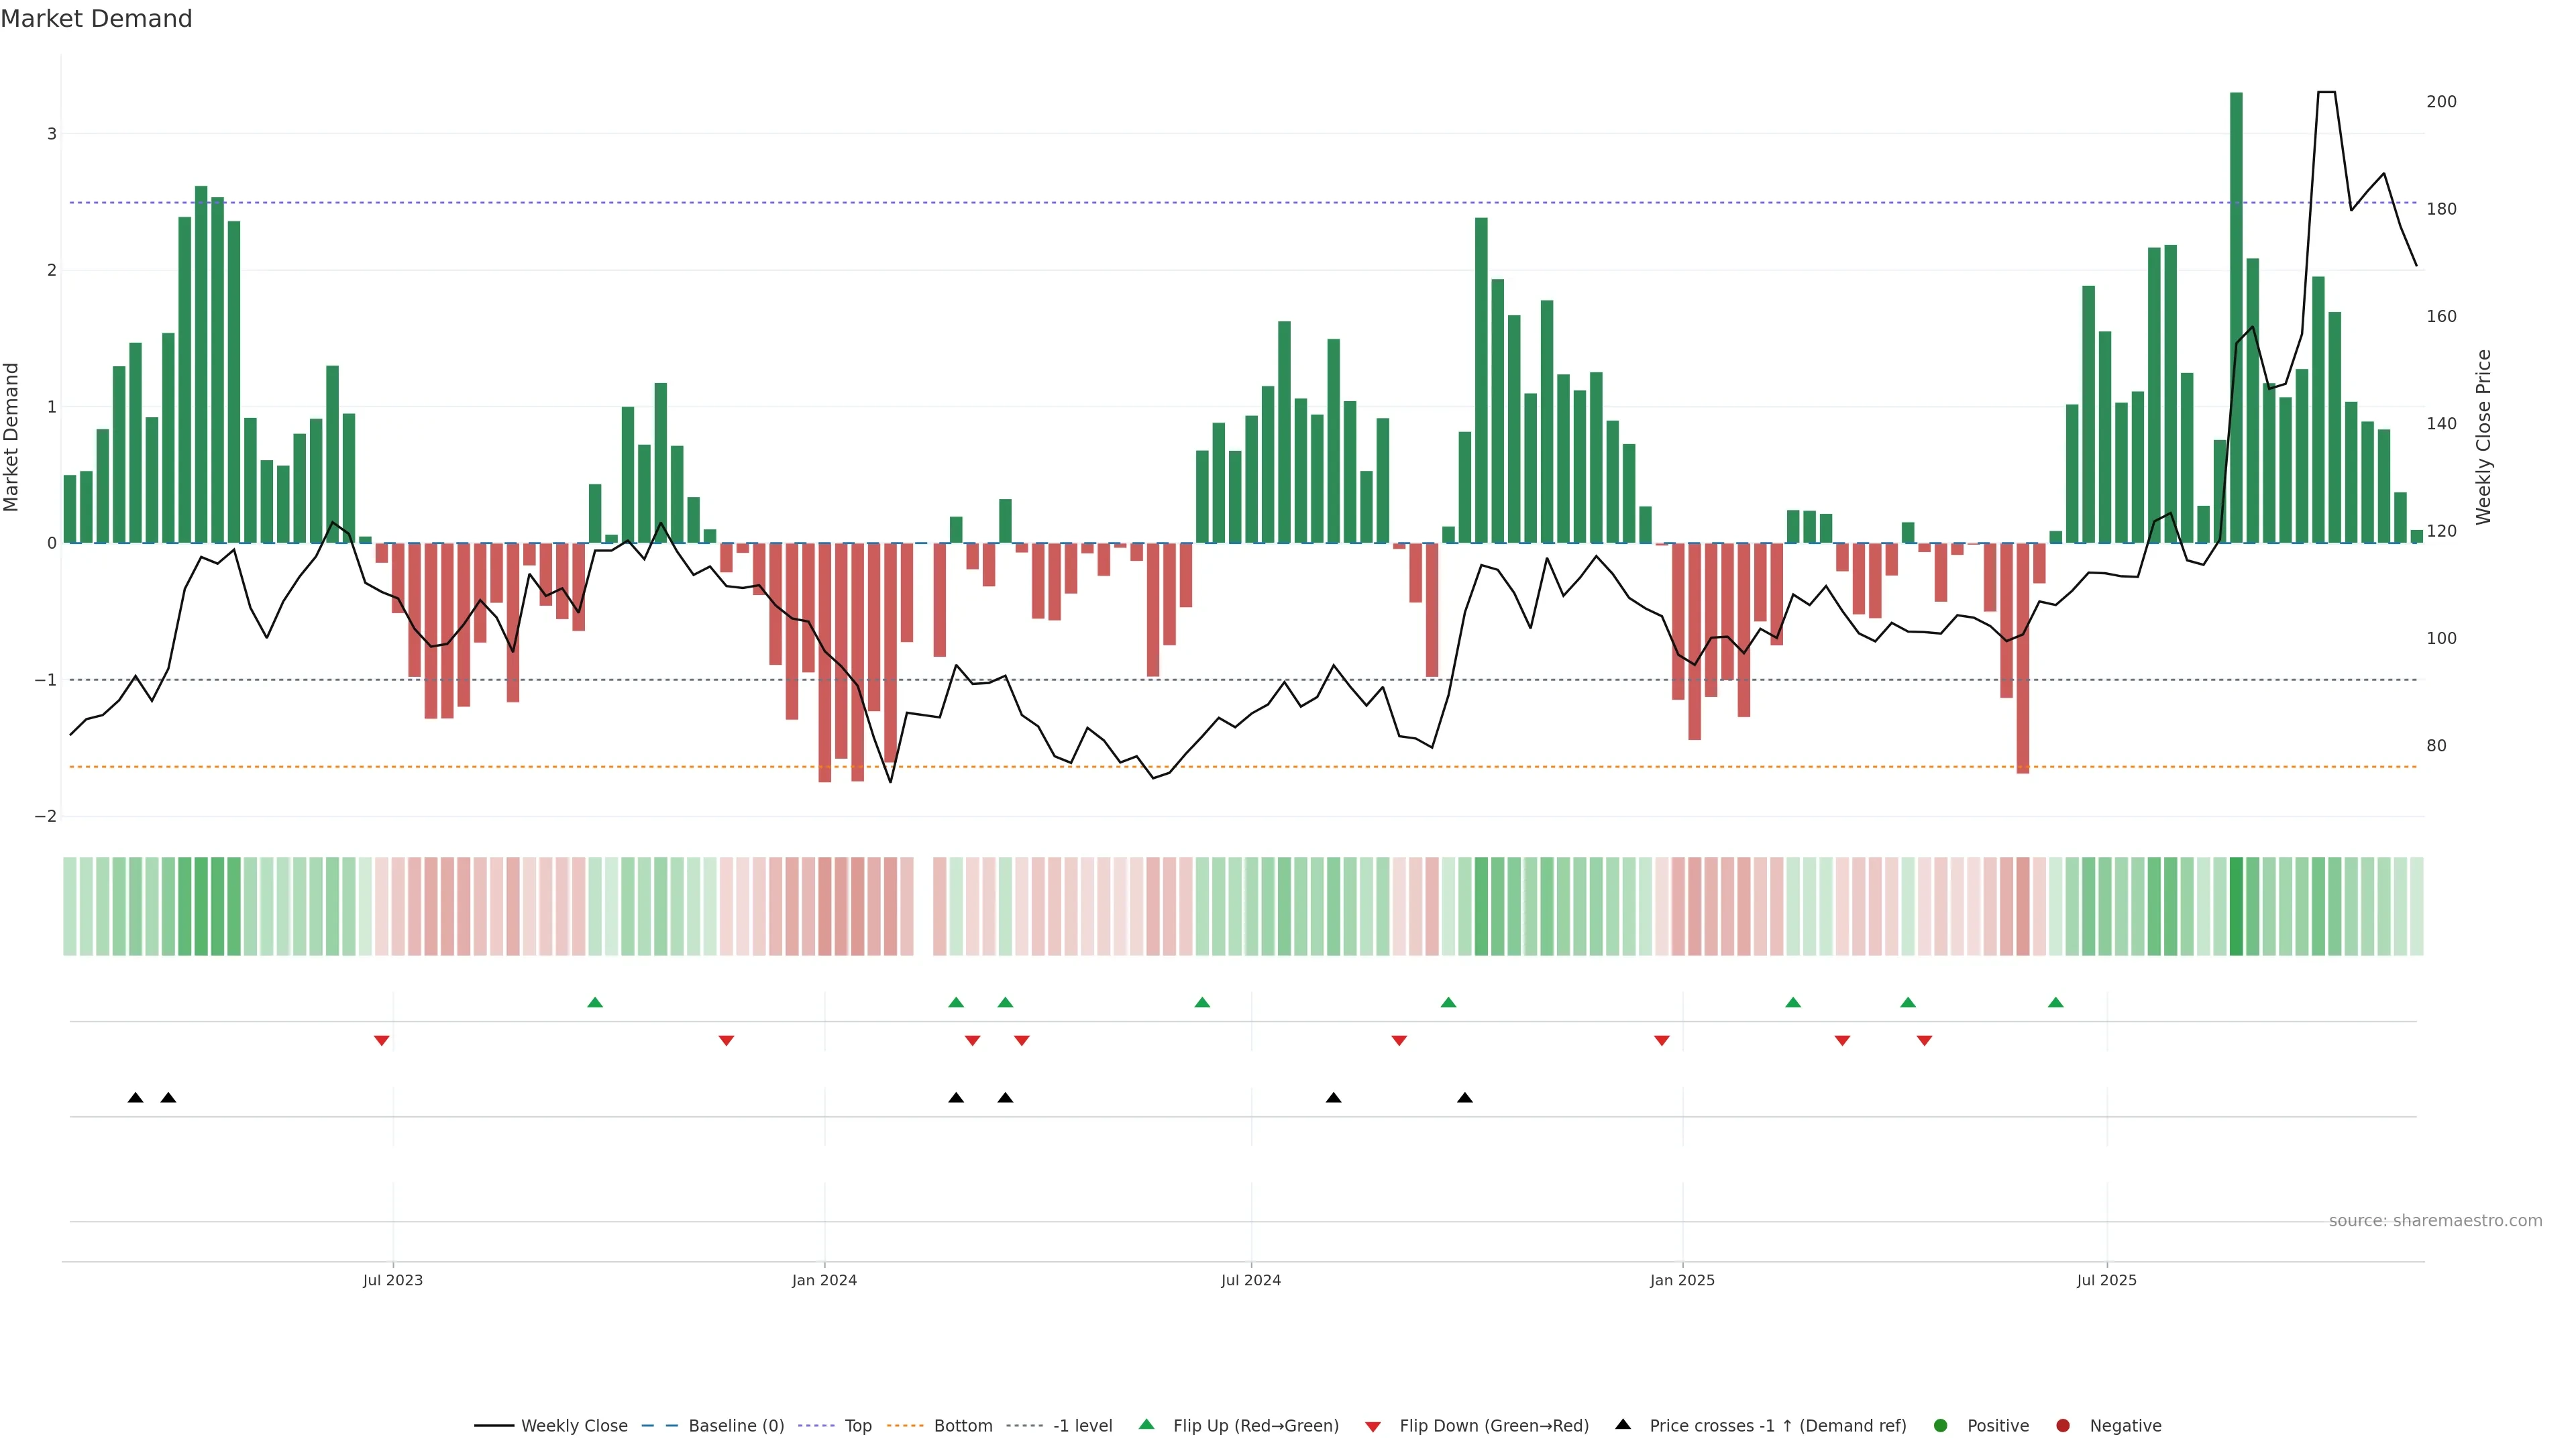Click the first black price-cross triangle marker
The width and height of the screenshot is (2576, 1449).
click(x=136, y=1098)
